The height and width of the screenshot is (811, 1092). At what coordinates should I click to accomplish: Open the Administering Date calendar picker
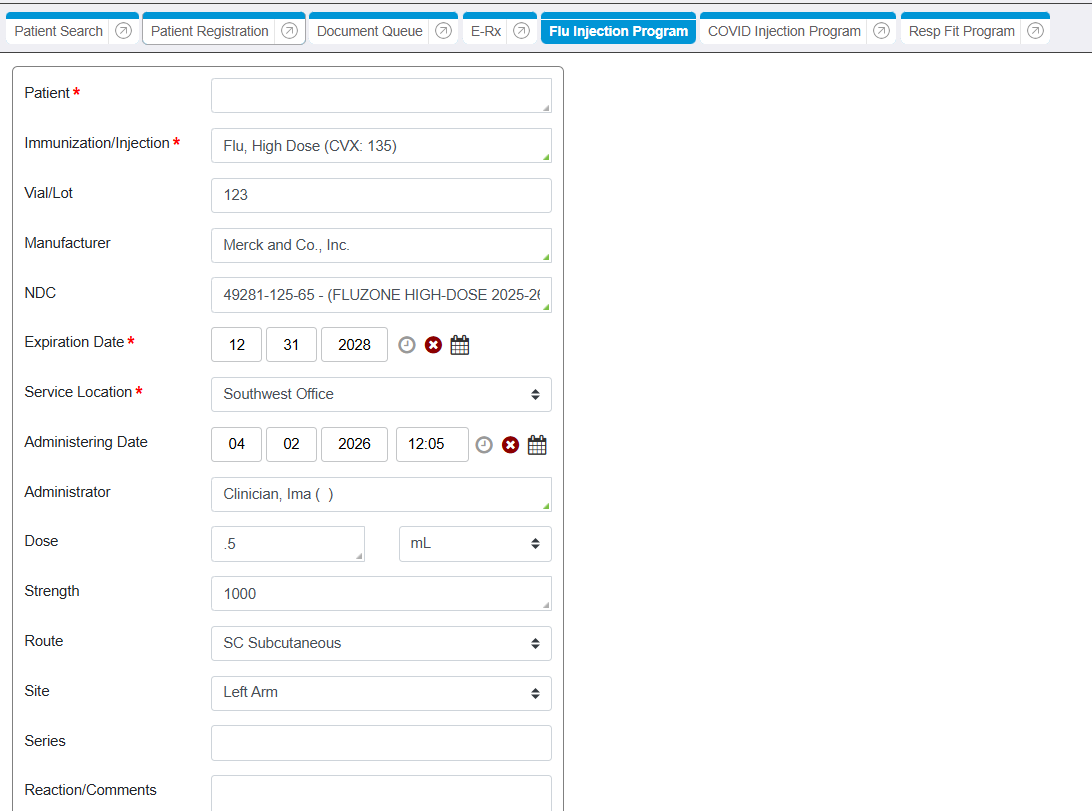pos(537,445)
